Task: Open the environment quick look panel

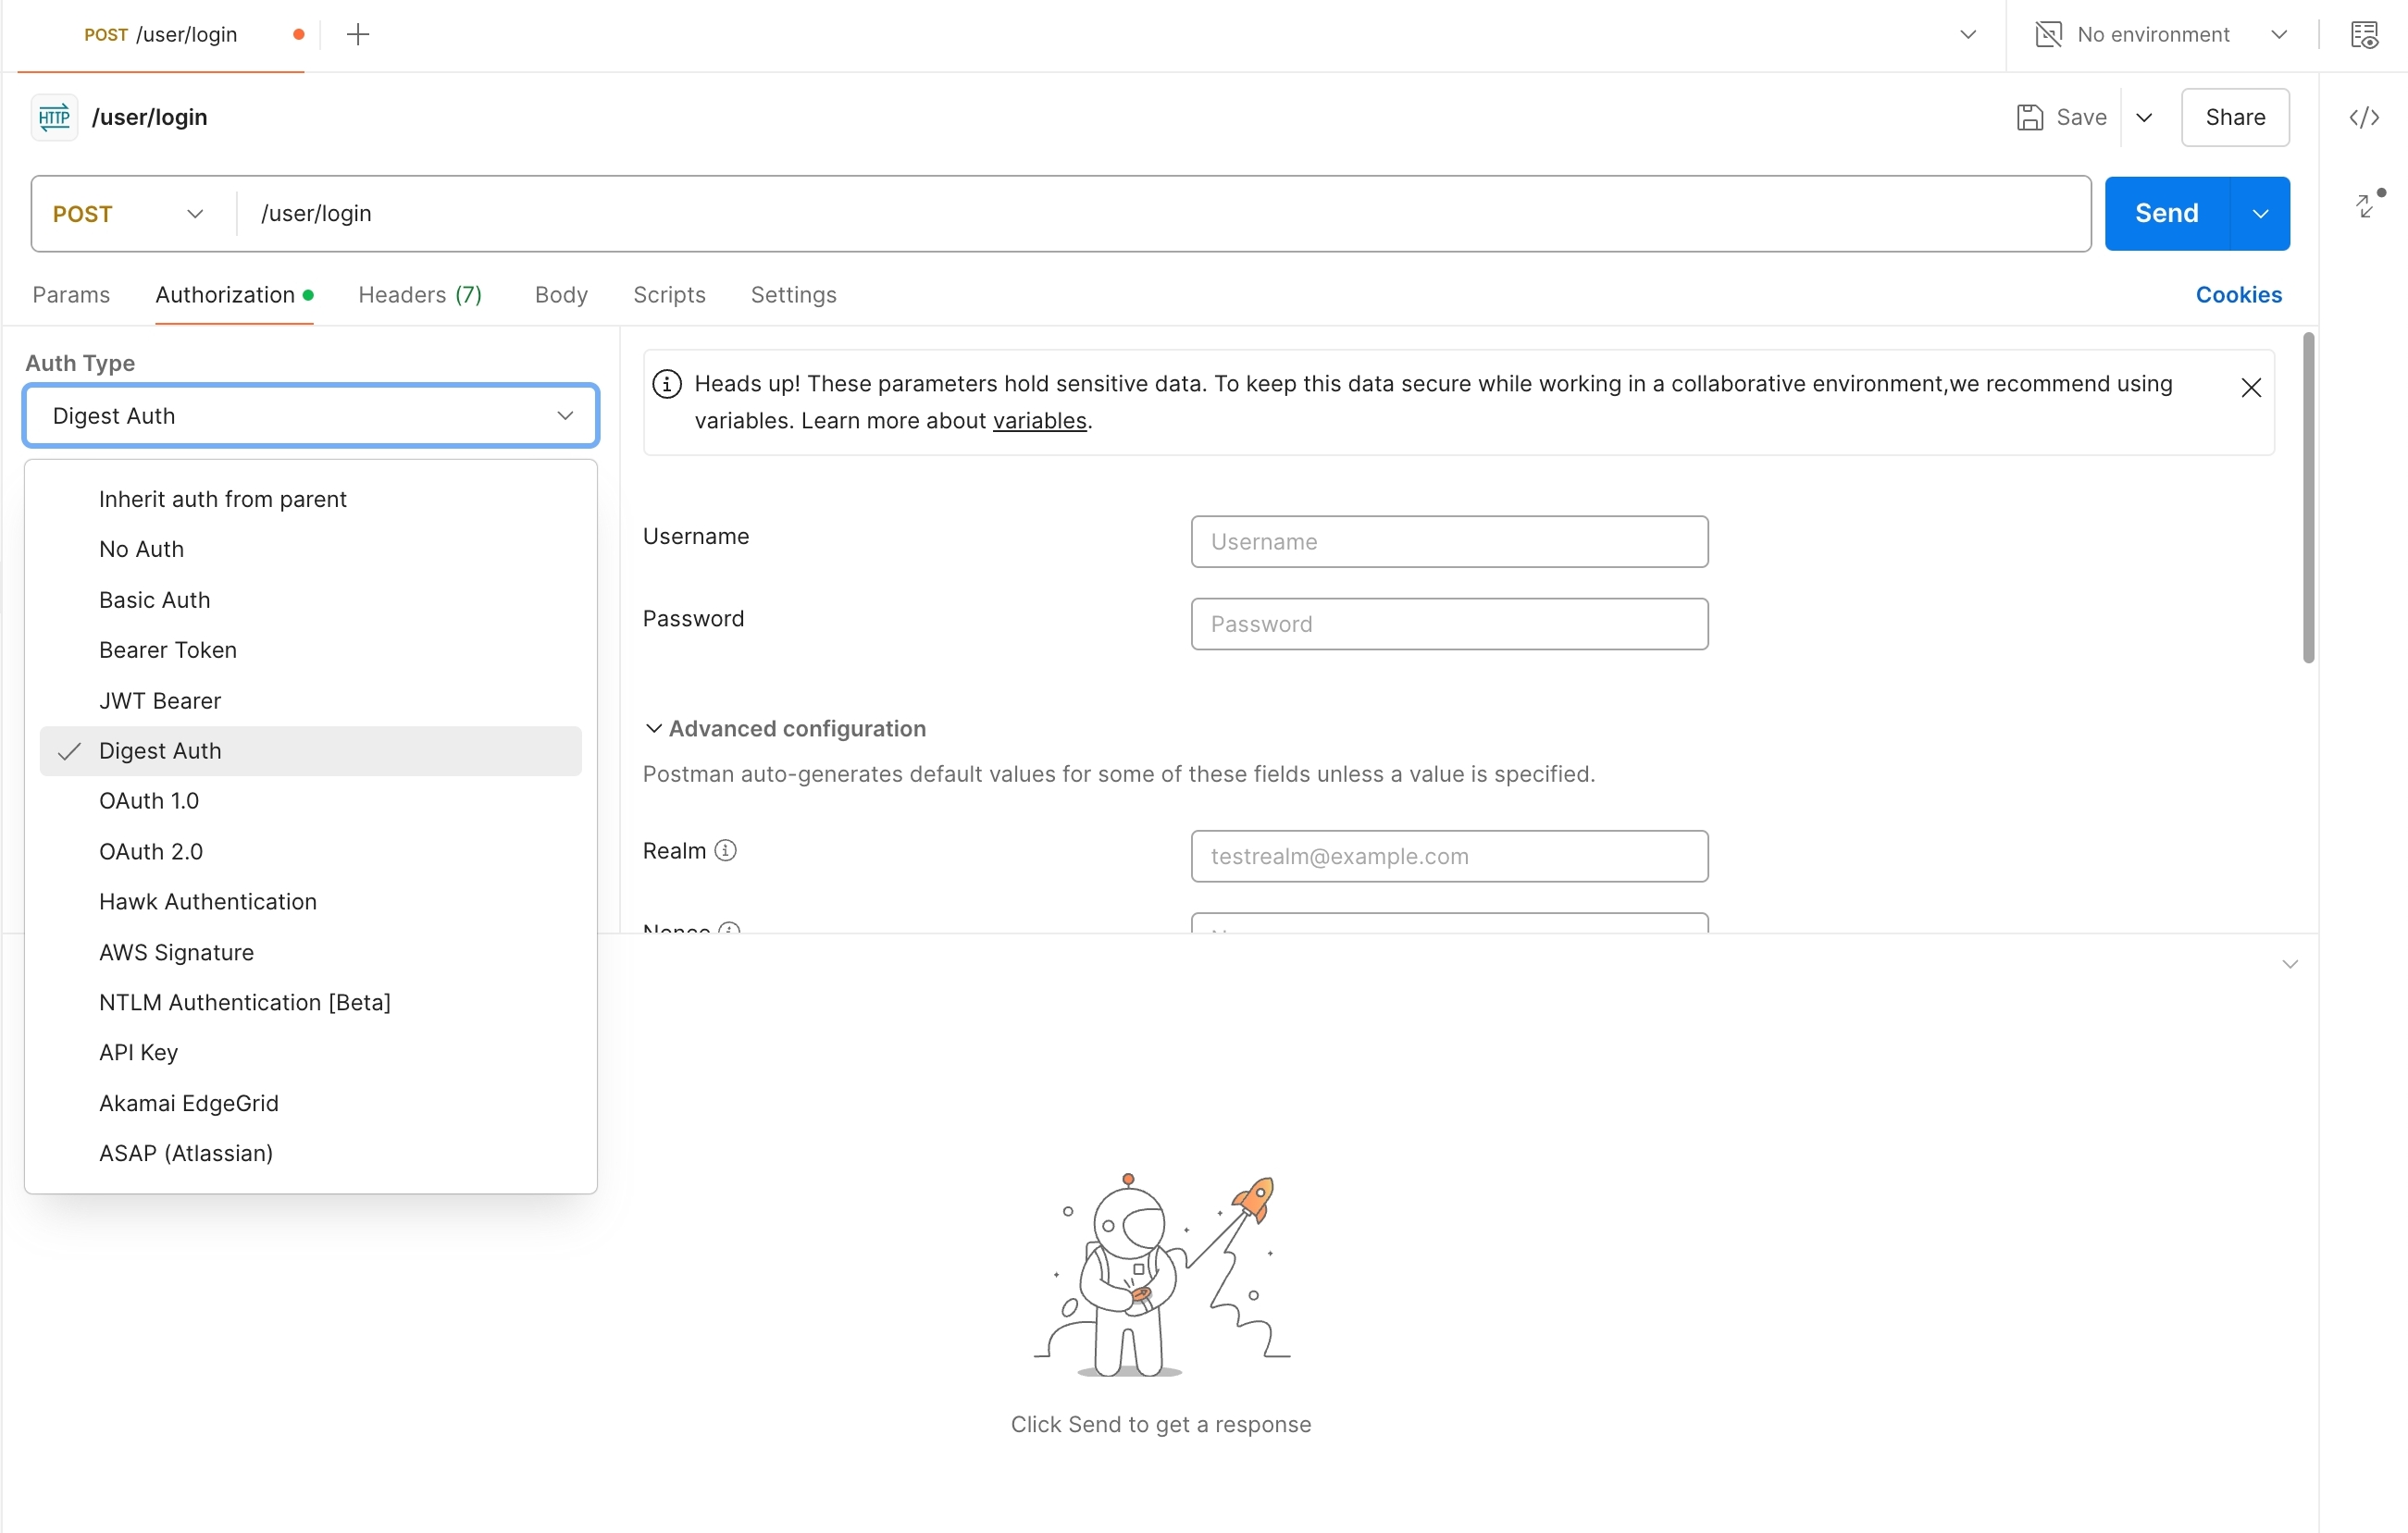Action: pos(2366,34)
